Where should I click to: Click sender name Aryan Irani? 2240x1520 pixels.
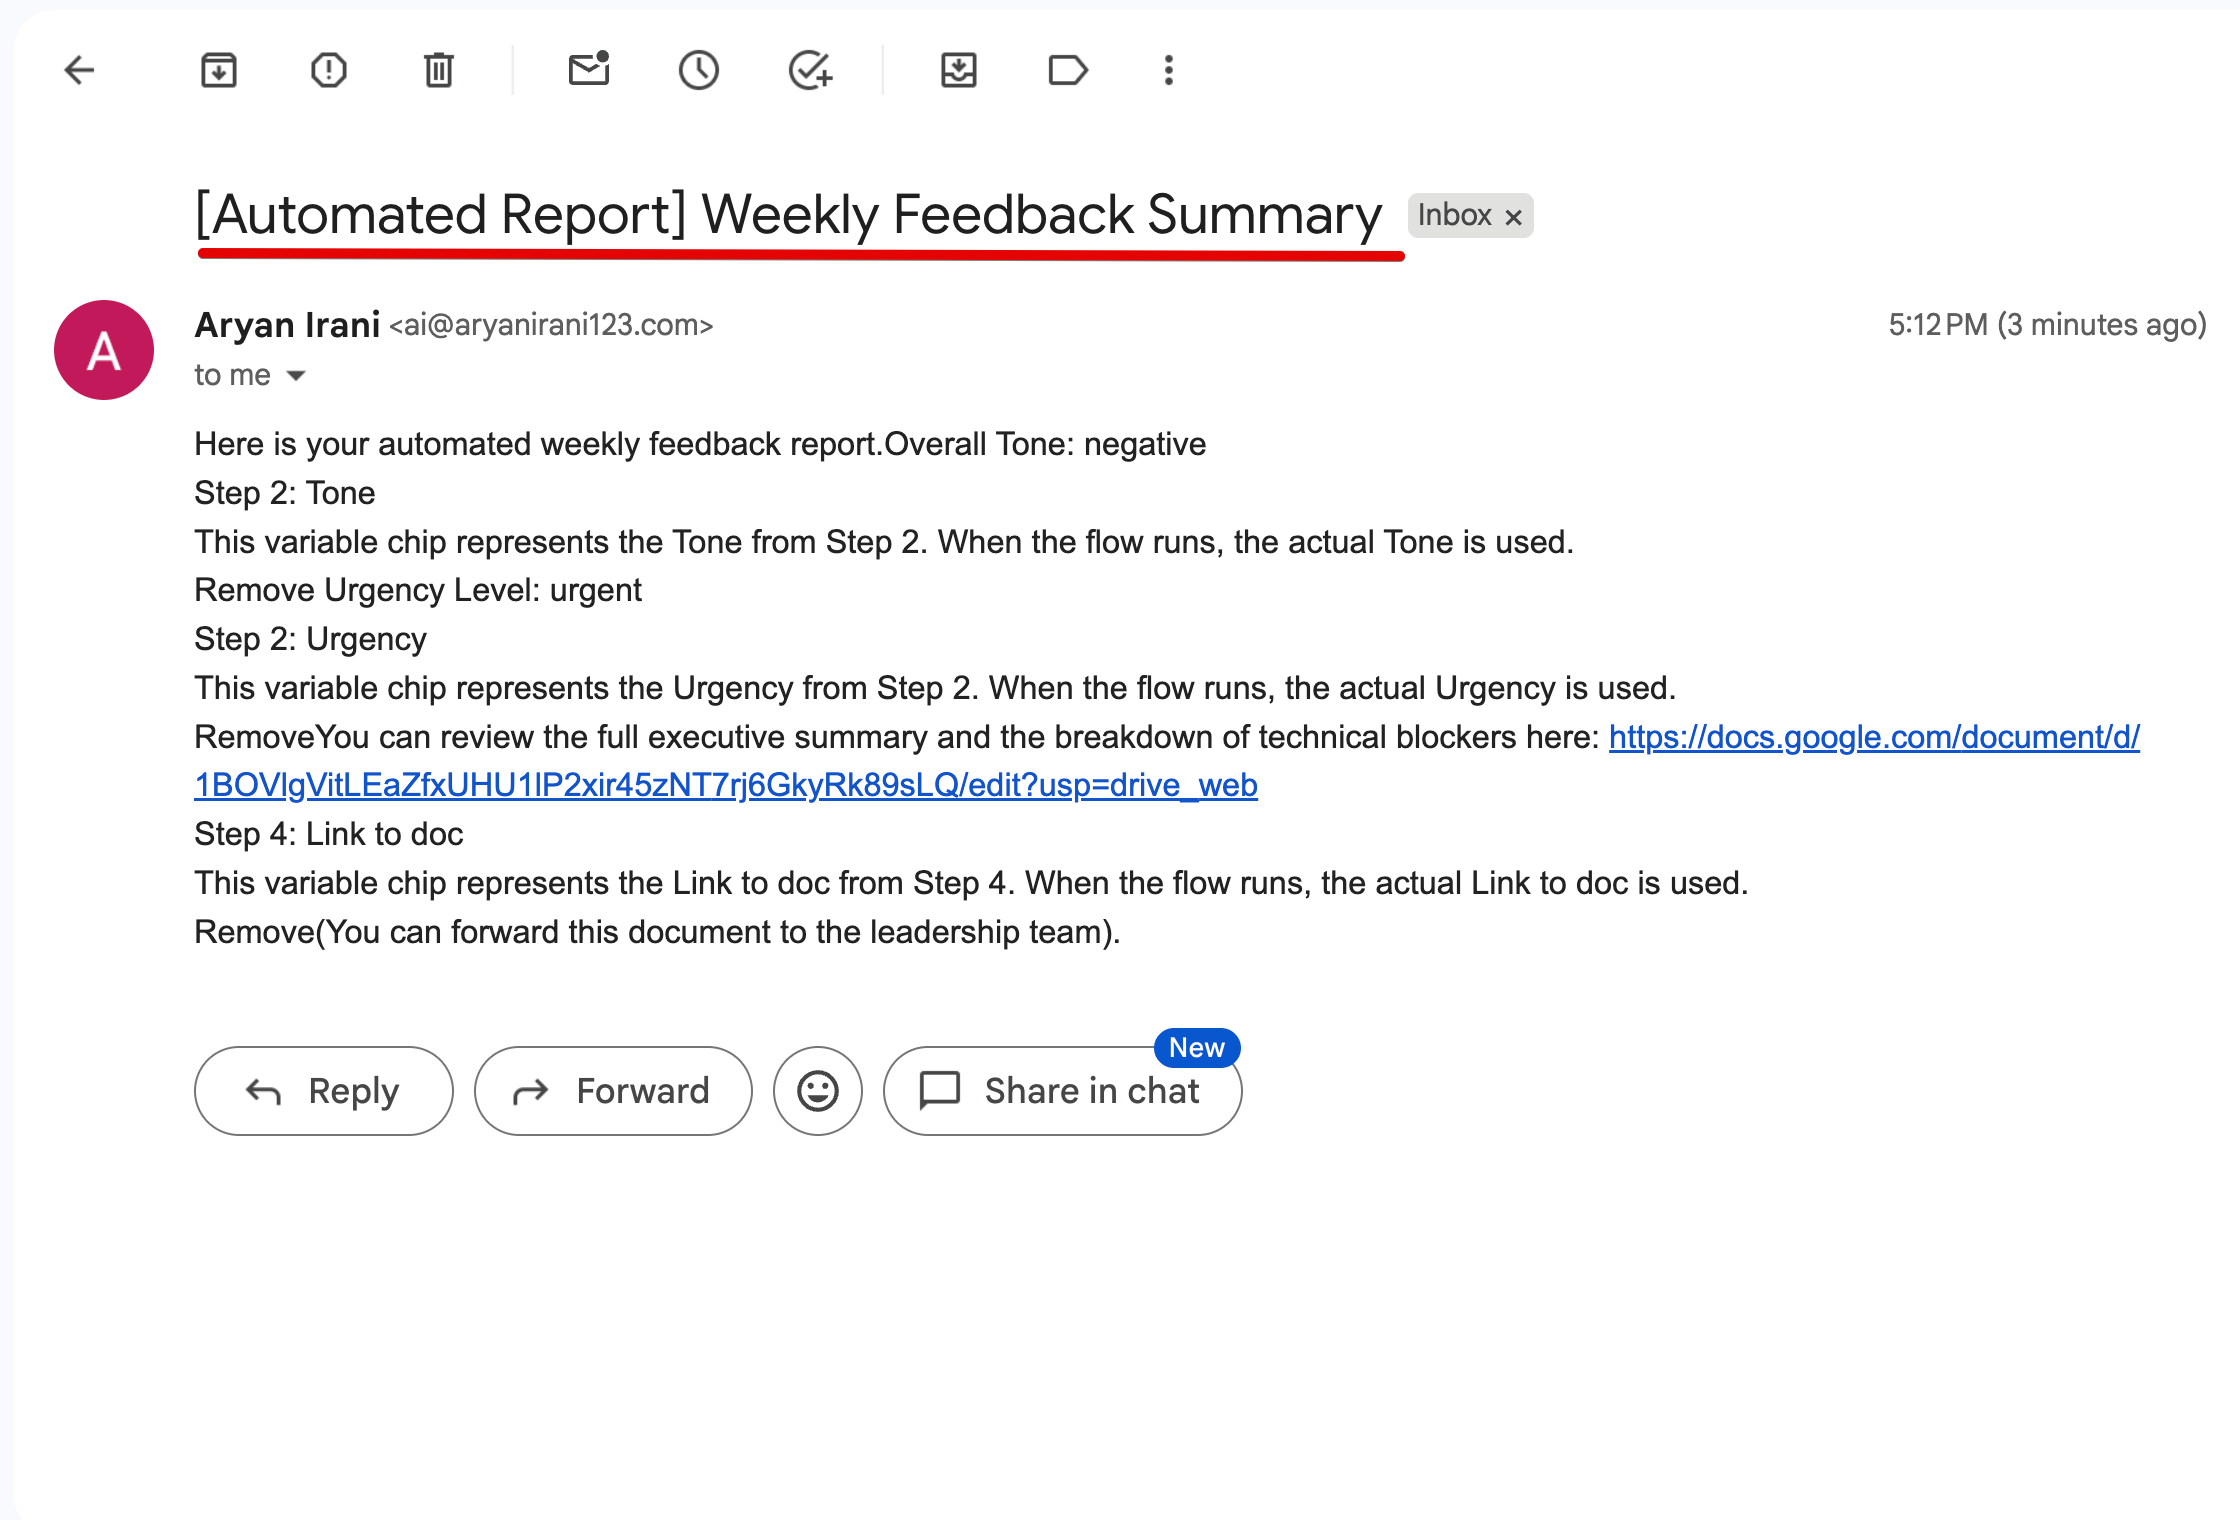[x=287, y=325]
